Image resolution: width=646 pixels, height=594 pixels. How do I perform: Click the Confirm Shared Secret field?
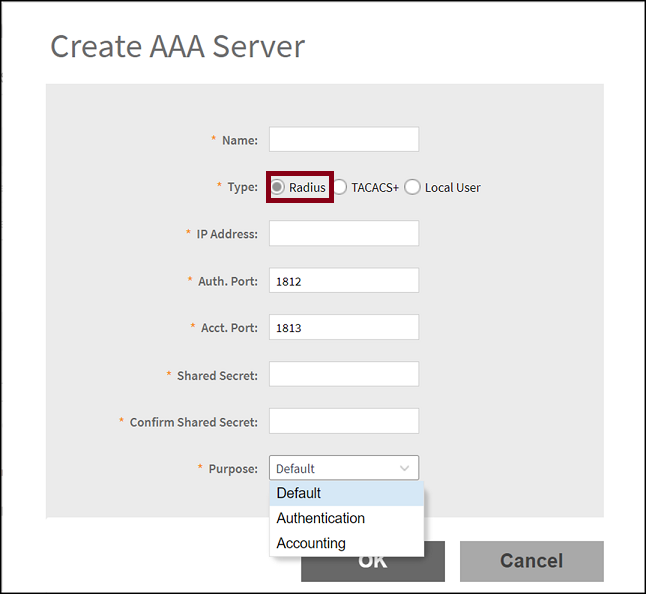[344, 421]
